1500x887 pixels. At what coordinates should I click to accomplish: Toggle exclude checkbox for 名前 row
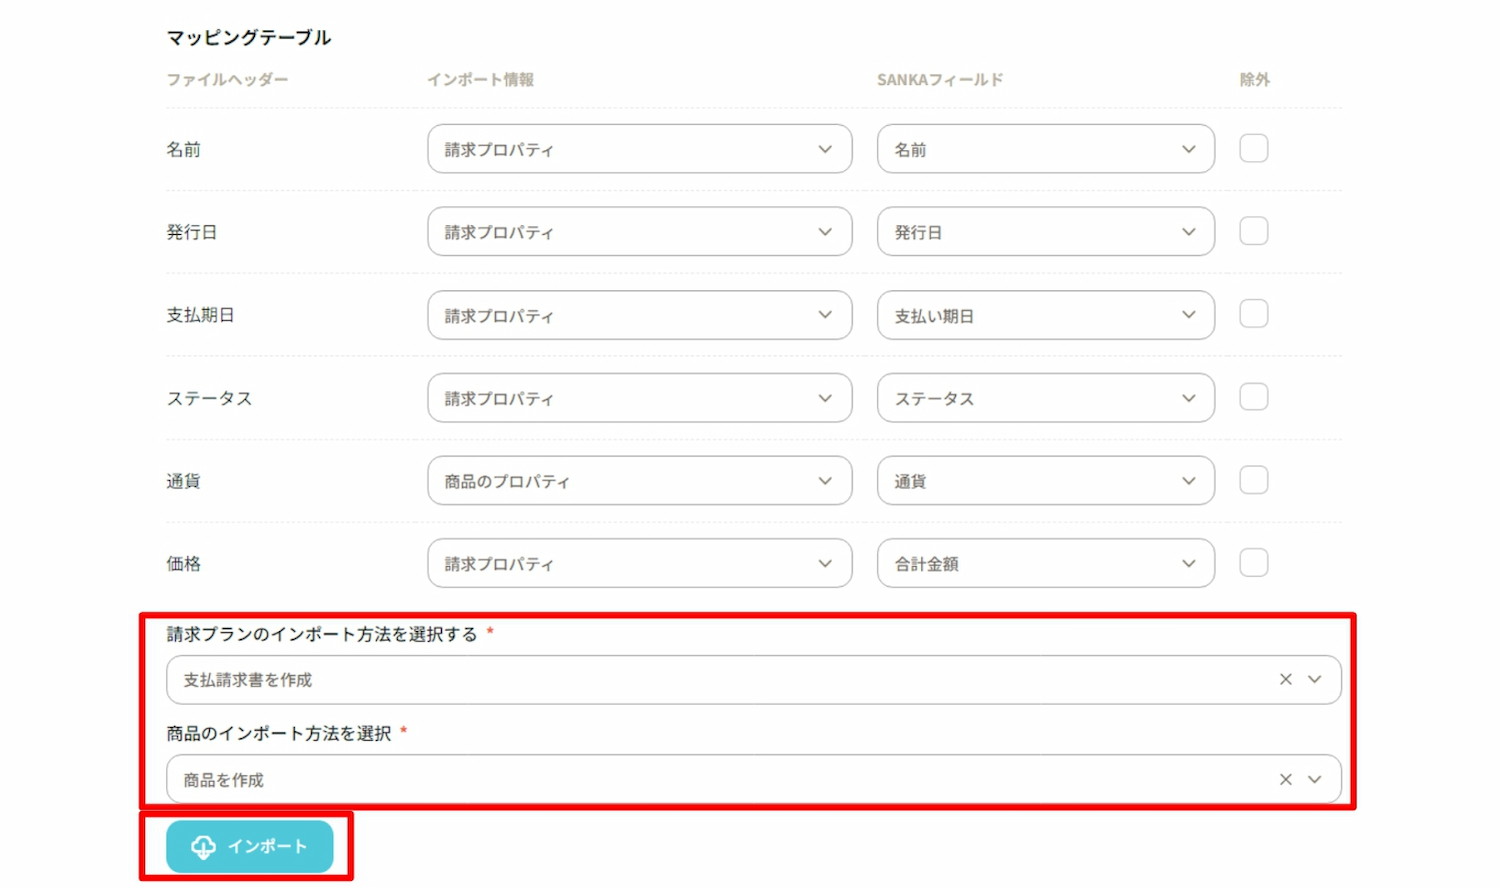(1253, 149)
